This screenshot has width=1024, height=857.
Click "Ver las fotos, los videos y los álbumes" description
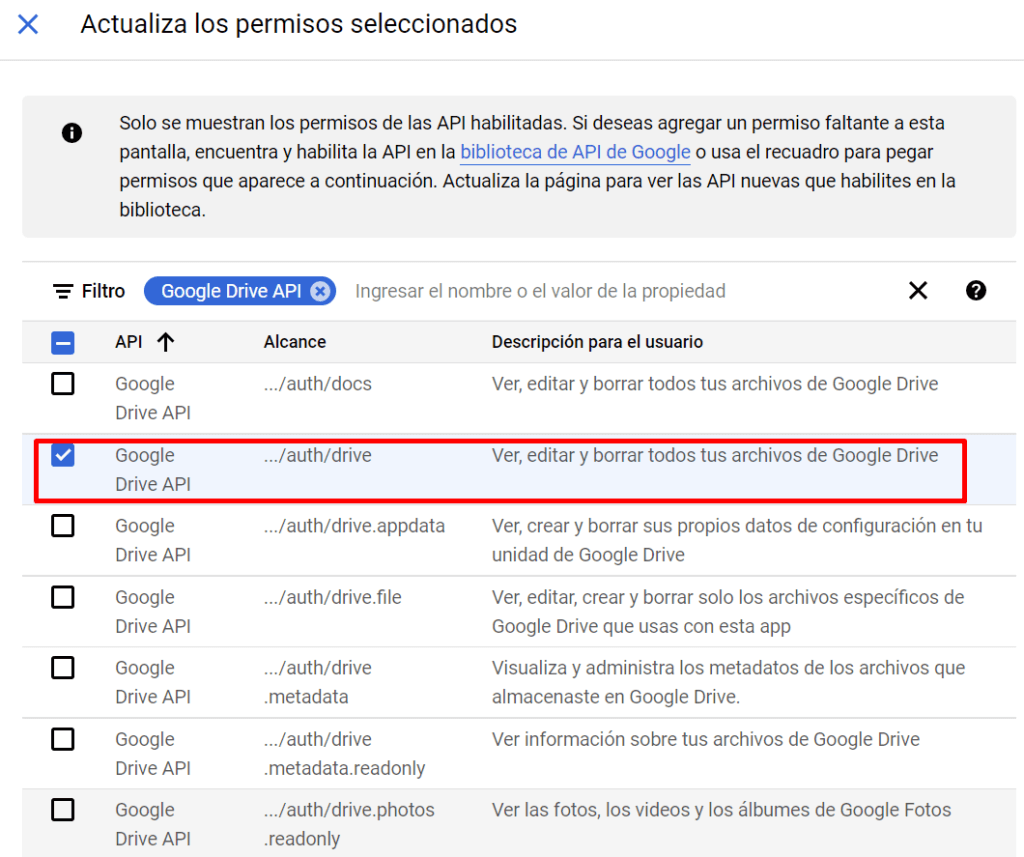tap(722, 811)
